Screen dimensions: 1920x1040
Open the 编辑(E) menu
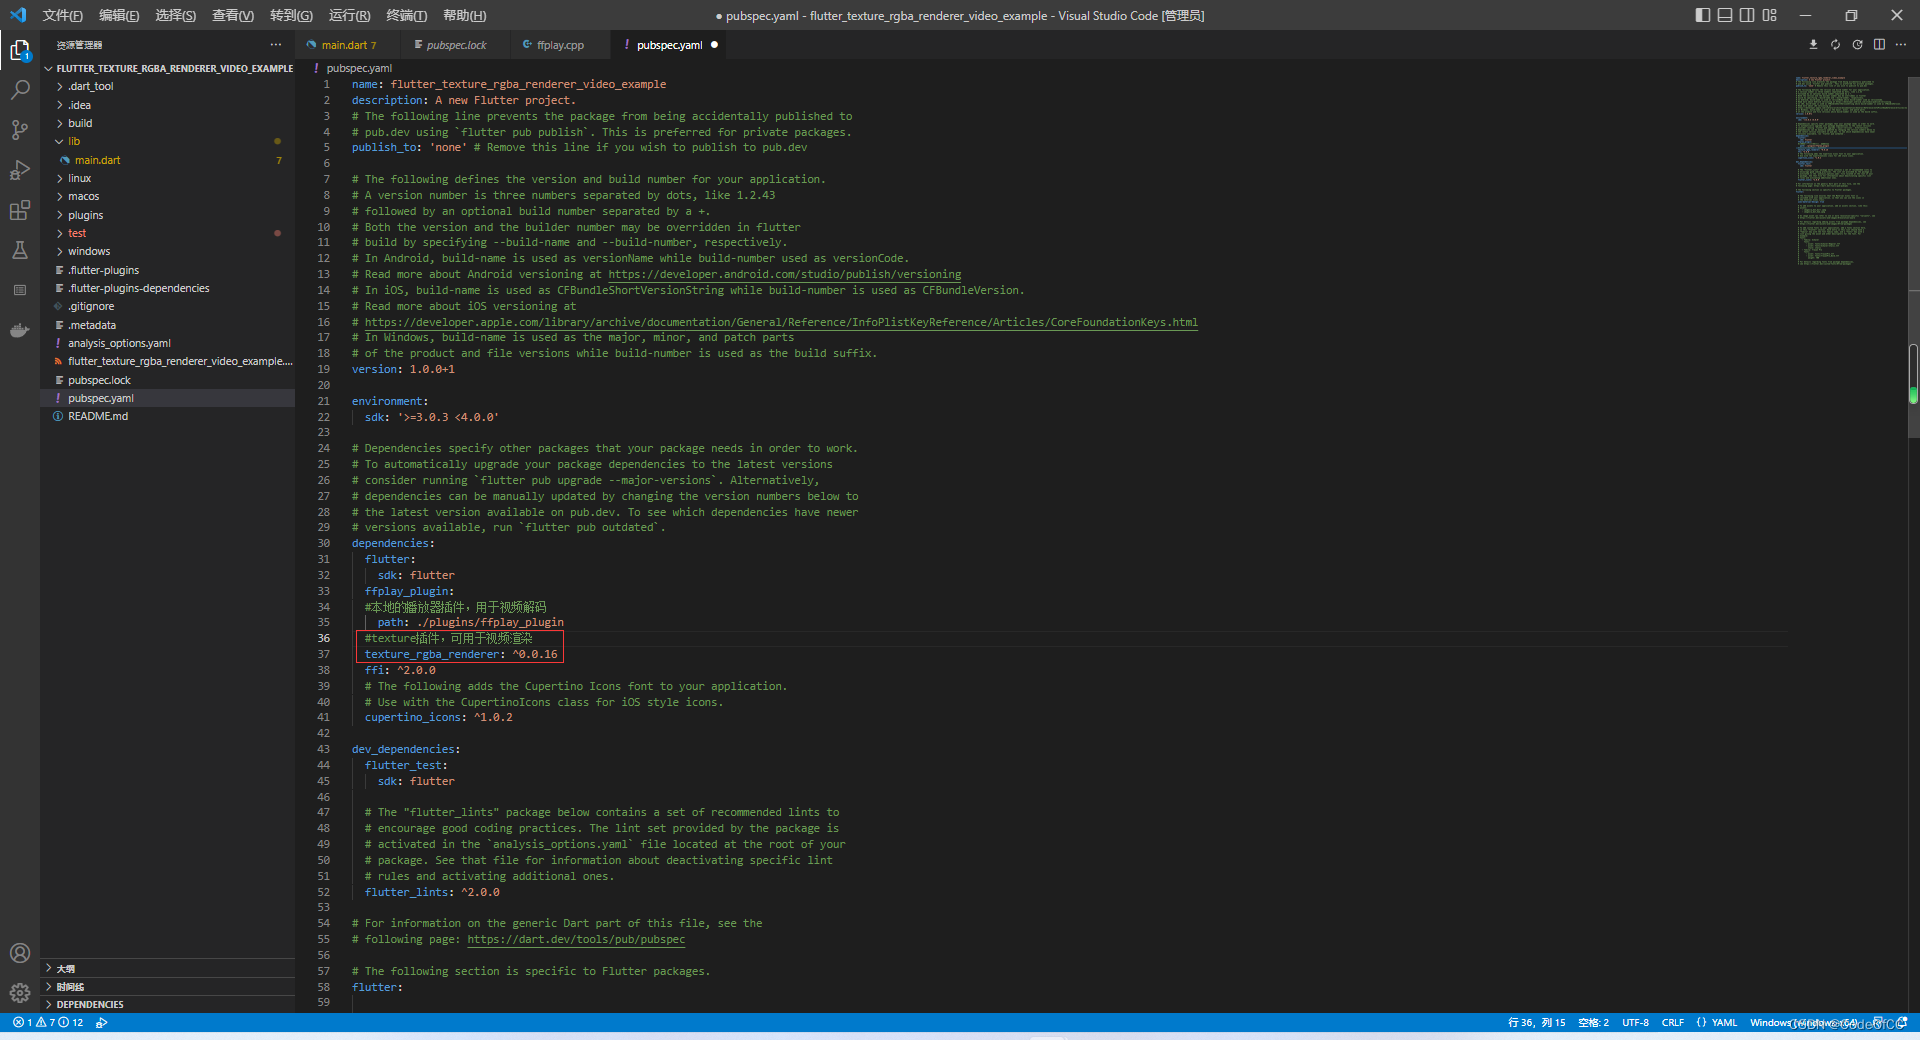(x=119, y=15)
